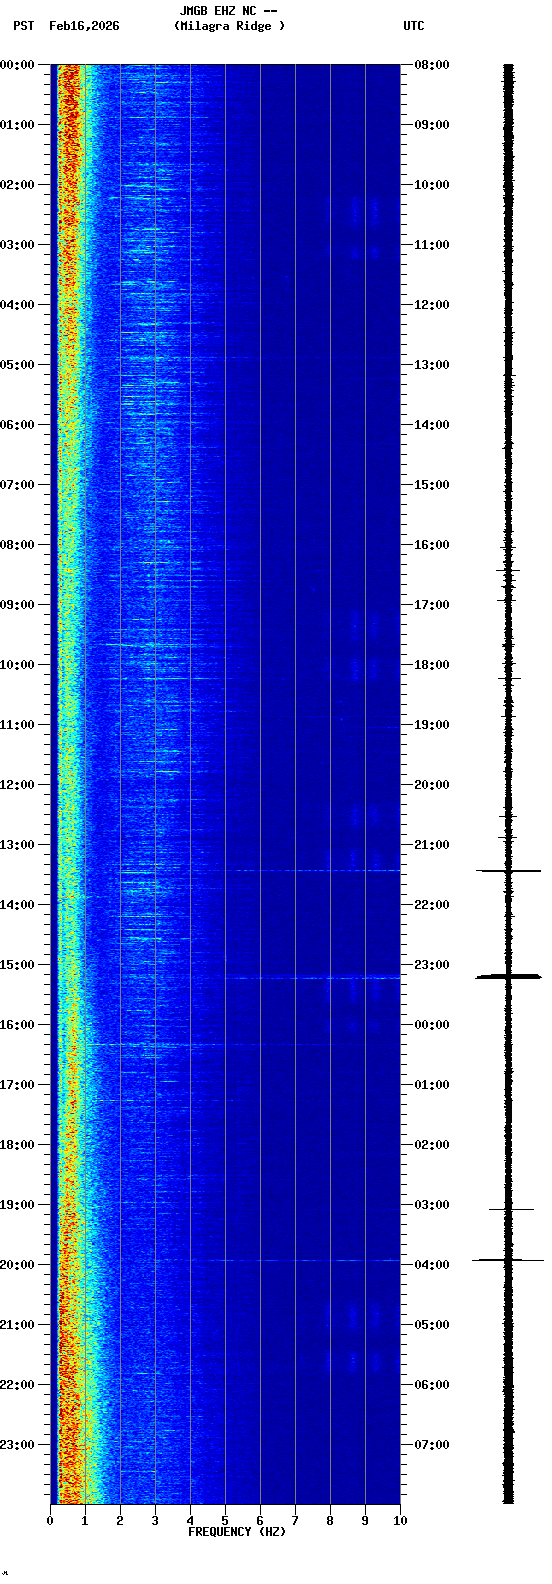Click the 10 Hz frequency tick label
The width and height of the screenshot is (552, 1584).
(x=400, y=1521)
